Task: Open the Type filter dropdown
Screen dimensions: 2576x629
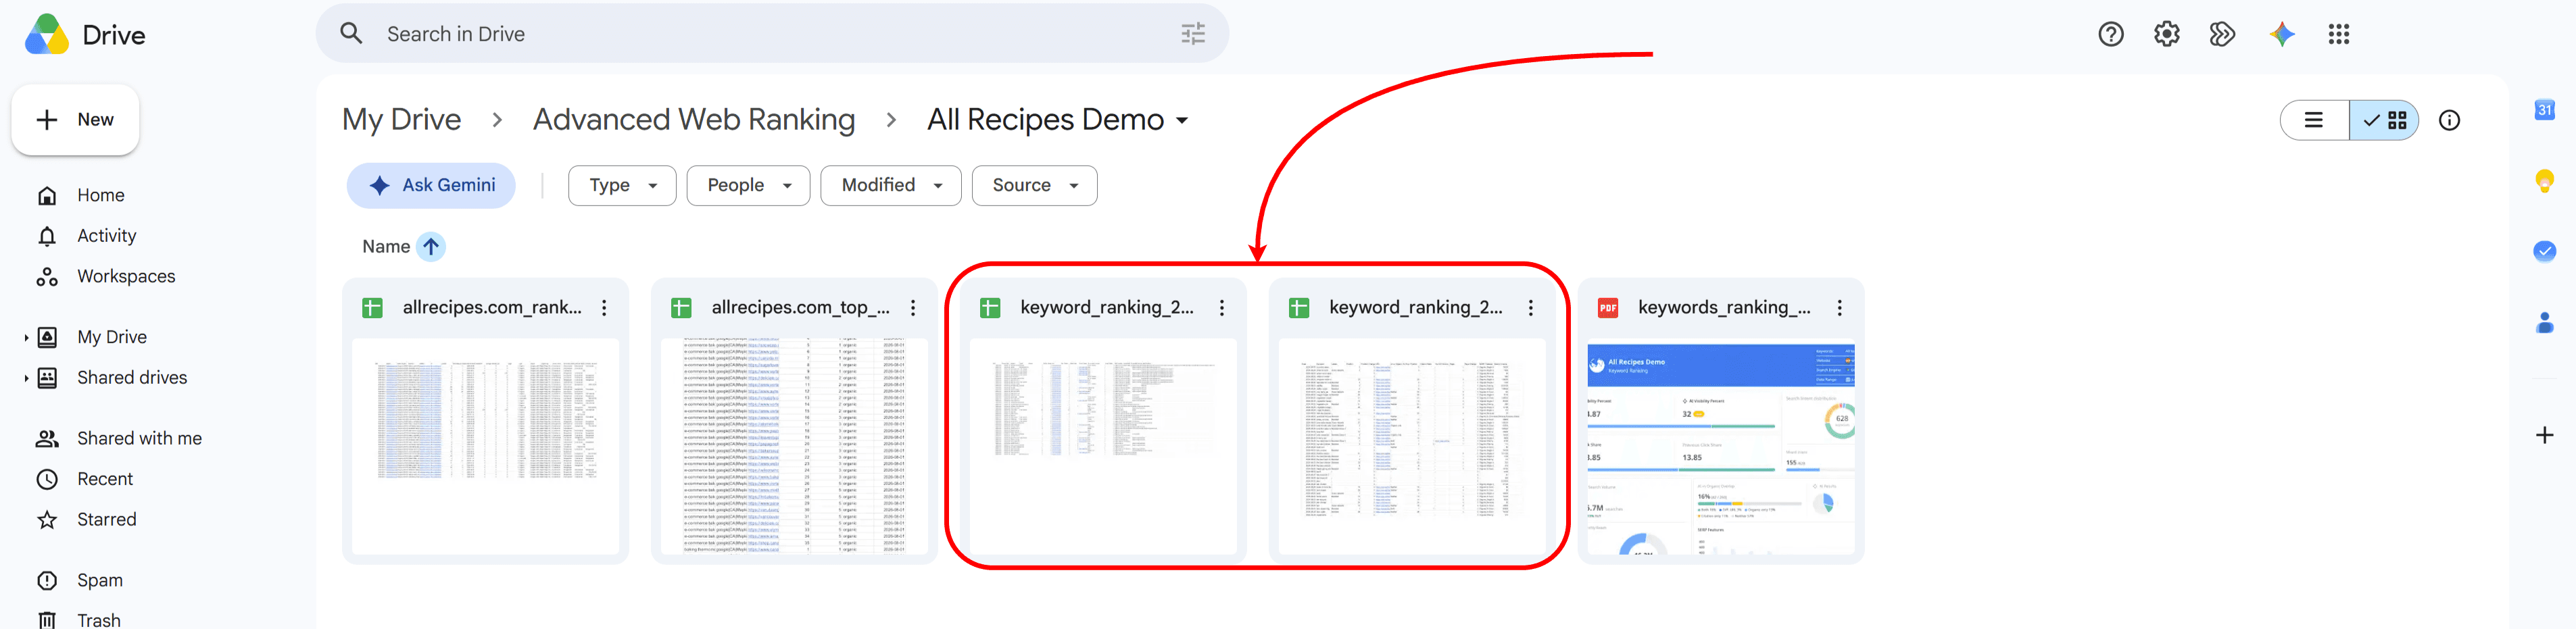Action: pyautogui.click(x=622, y=186)
